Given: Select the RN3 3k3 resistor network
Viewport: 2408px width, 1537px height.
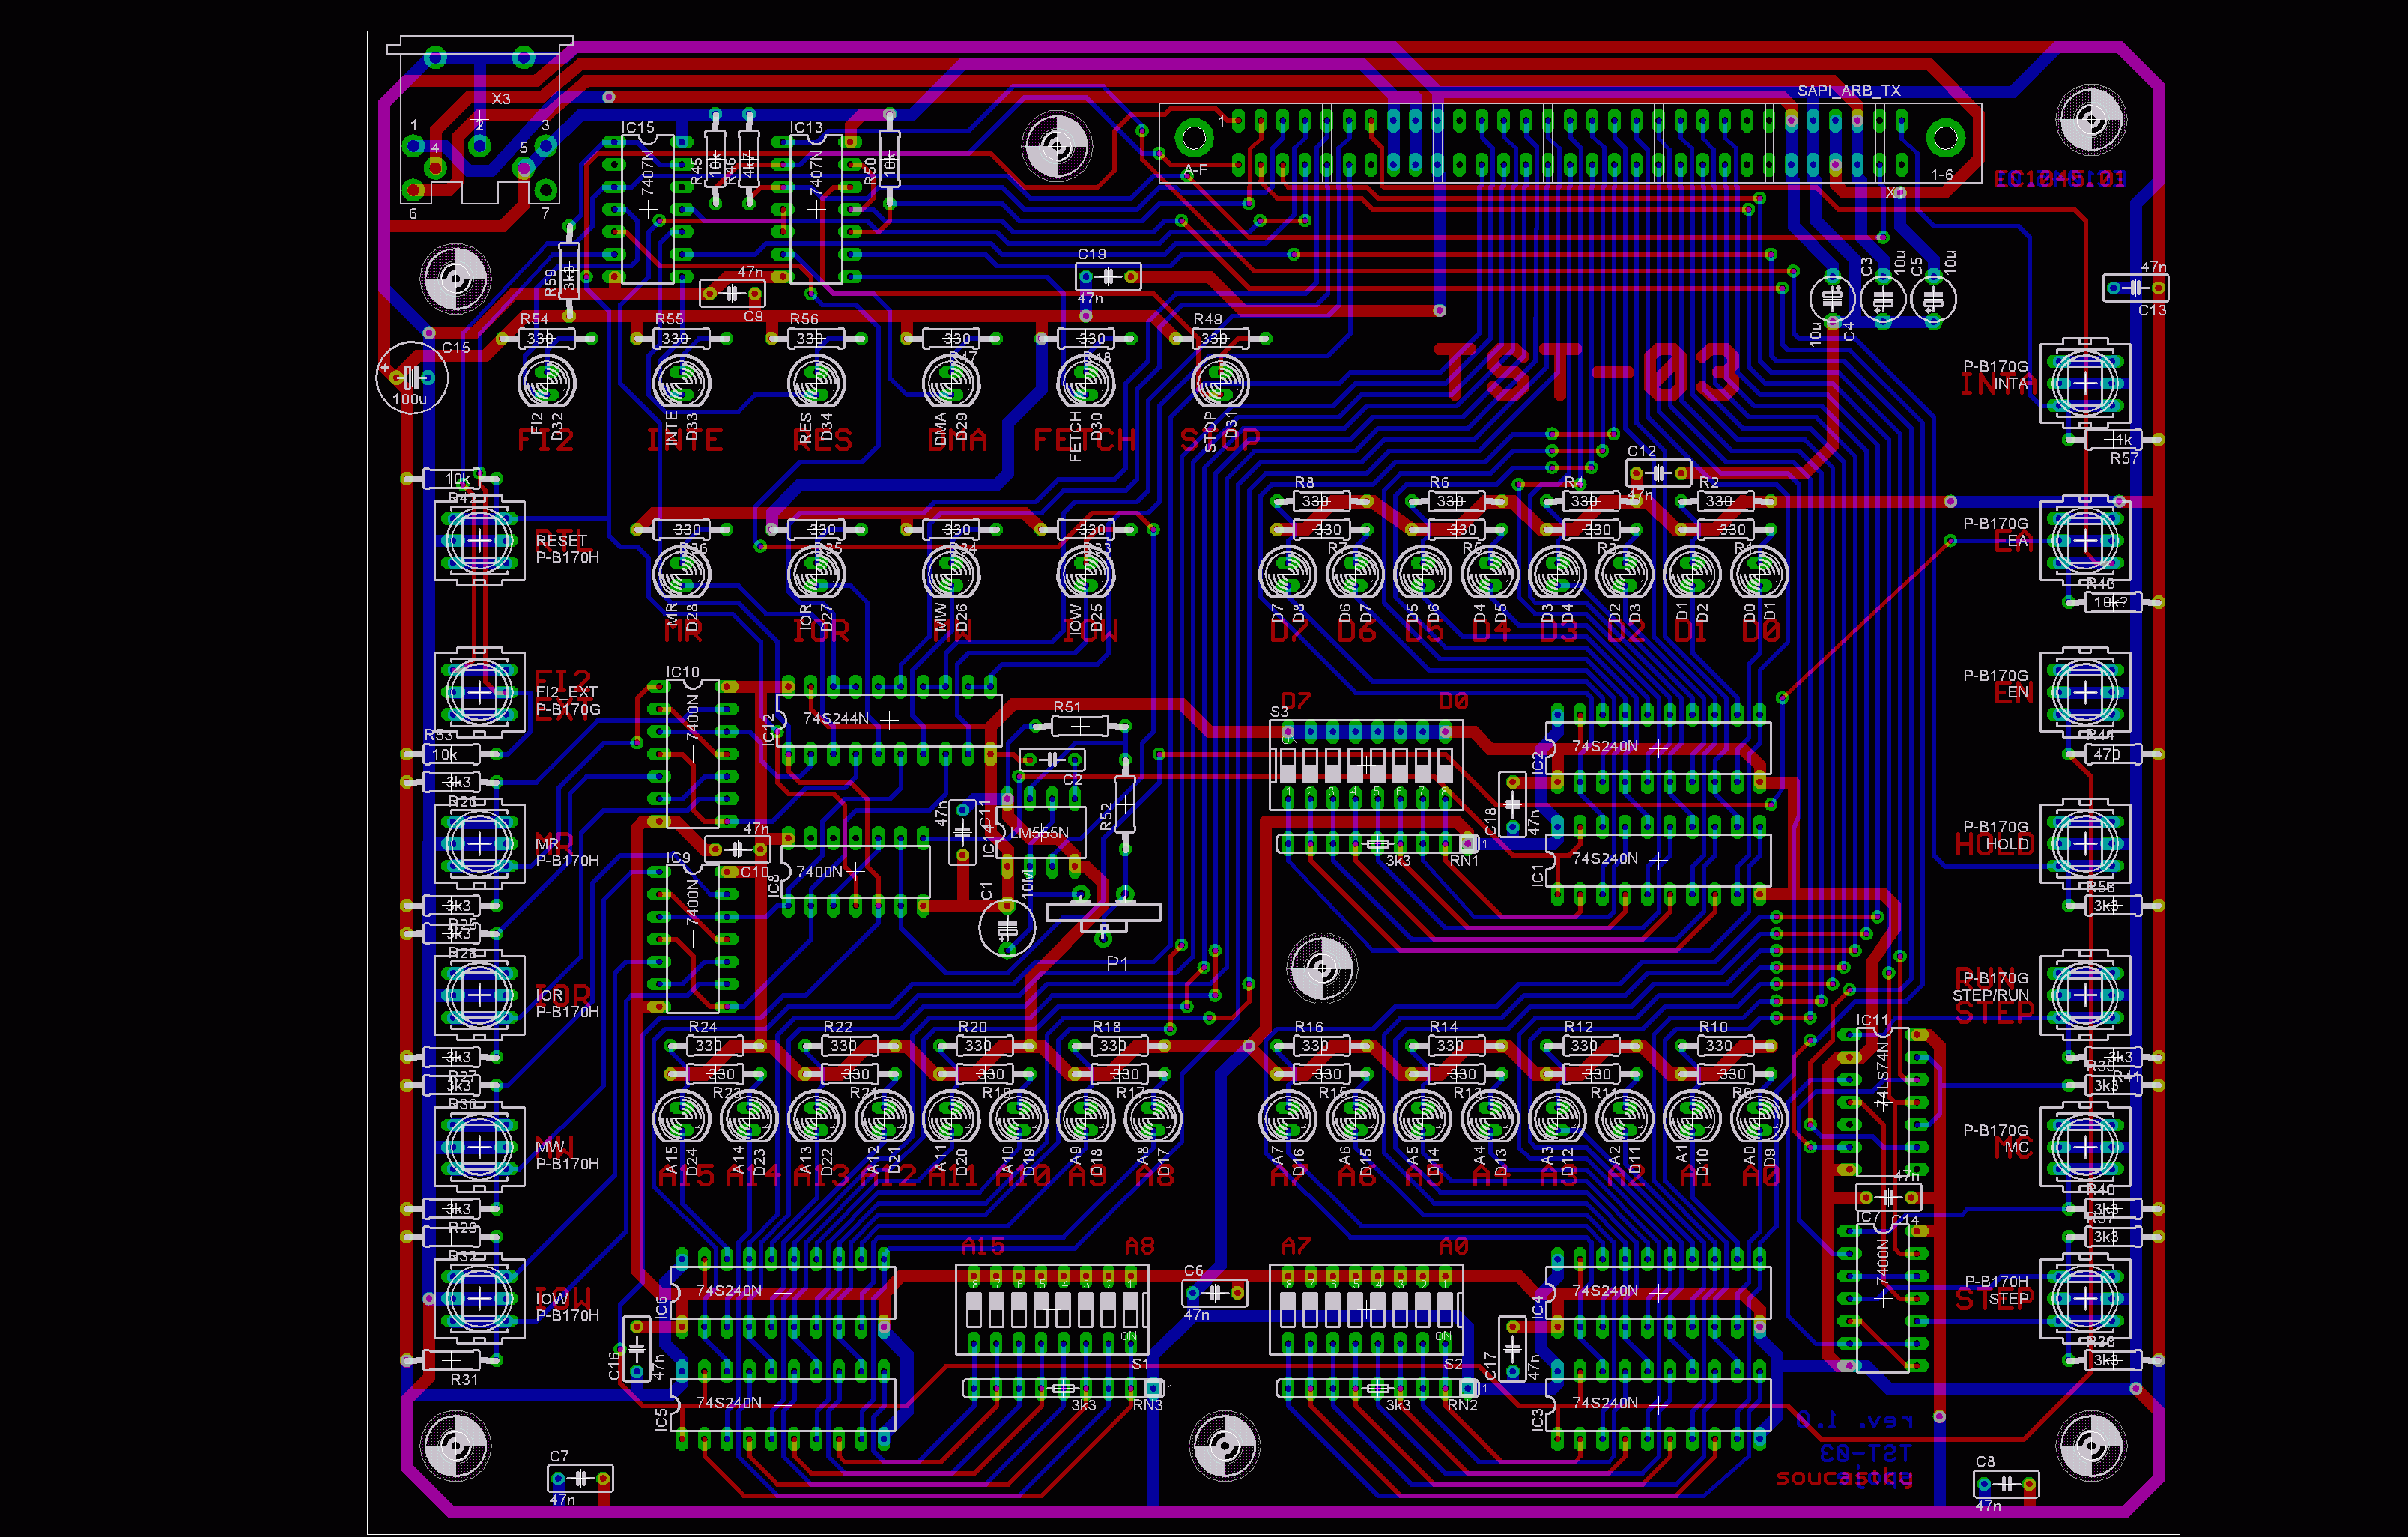Looking at the screenshot, I should (1064, 1388).
